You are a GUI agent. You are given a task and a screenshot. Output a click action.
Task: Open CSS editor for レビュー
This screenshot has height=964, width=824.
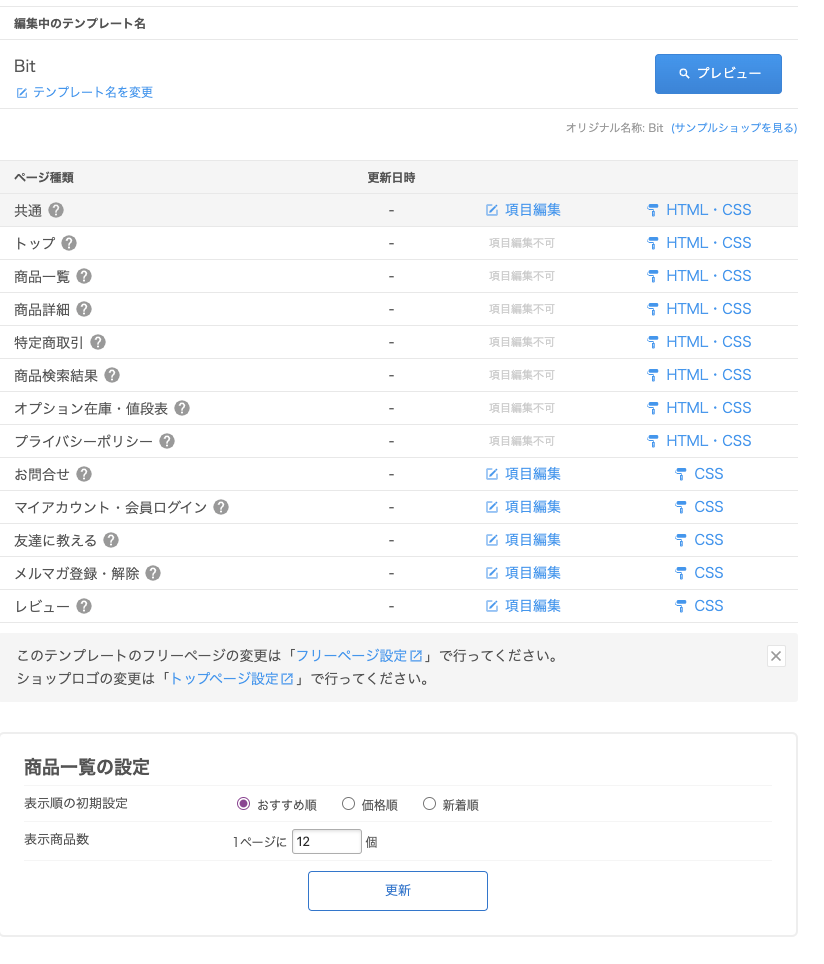click(x=699, y=606)
